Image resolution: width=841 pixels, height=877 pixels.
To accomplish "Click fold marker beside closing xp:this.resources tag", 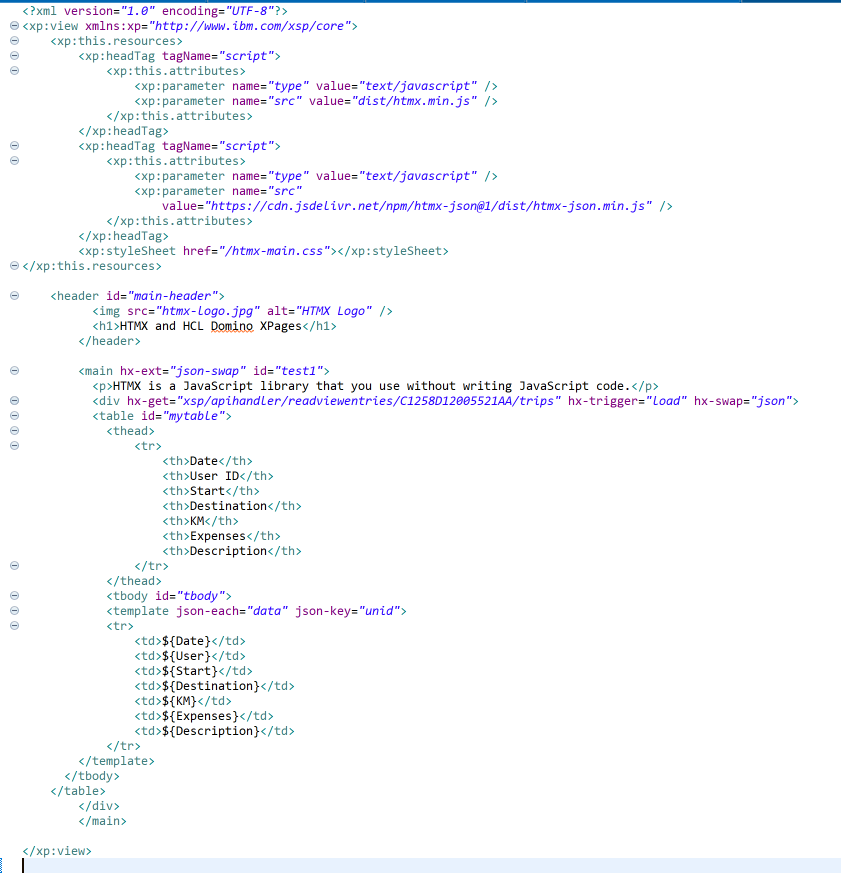I will 13,266.
